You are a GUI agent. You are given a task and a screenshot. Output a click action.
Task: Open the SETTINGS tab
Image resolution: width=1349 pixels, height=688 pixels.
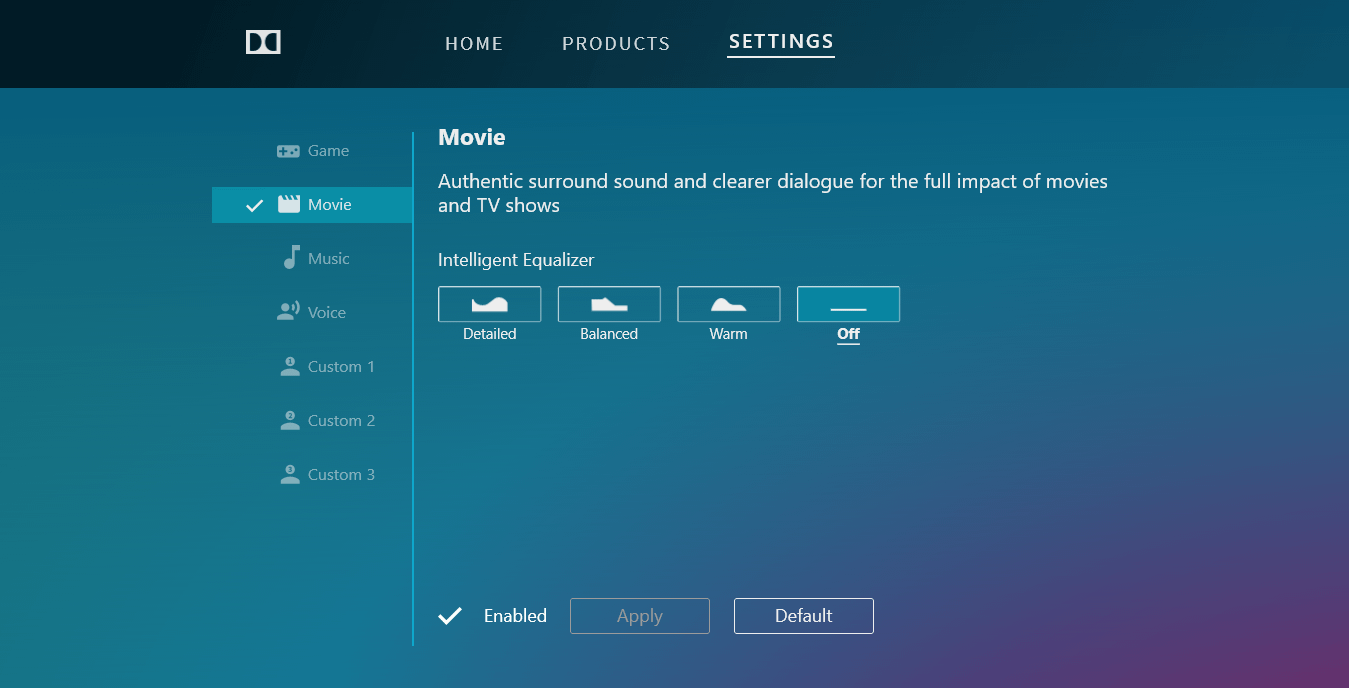[x=781, y=42]
